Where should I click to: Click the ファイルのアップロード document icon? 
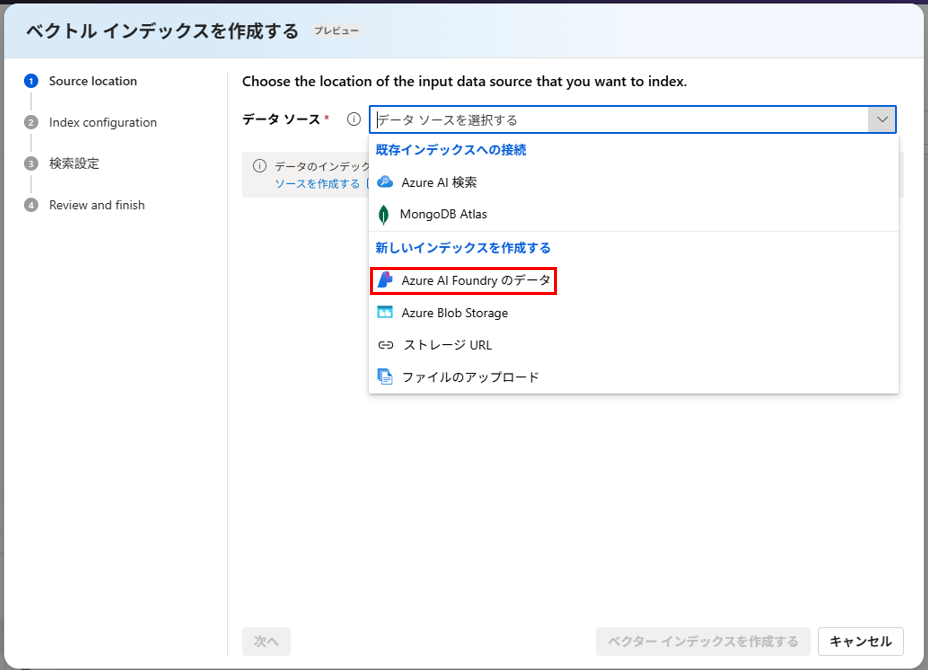(385, 376)
